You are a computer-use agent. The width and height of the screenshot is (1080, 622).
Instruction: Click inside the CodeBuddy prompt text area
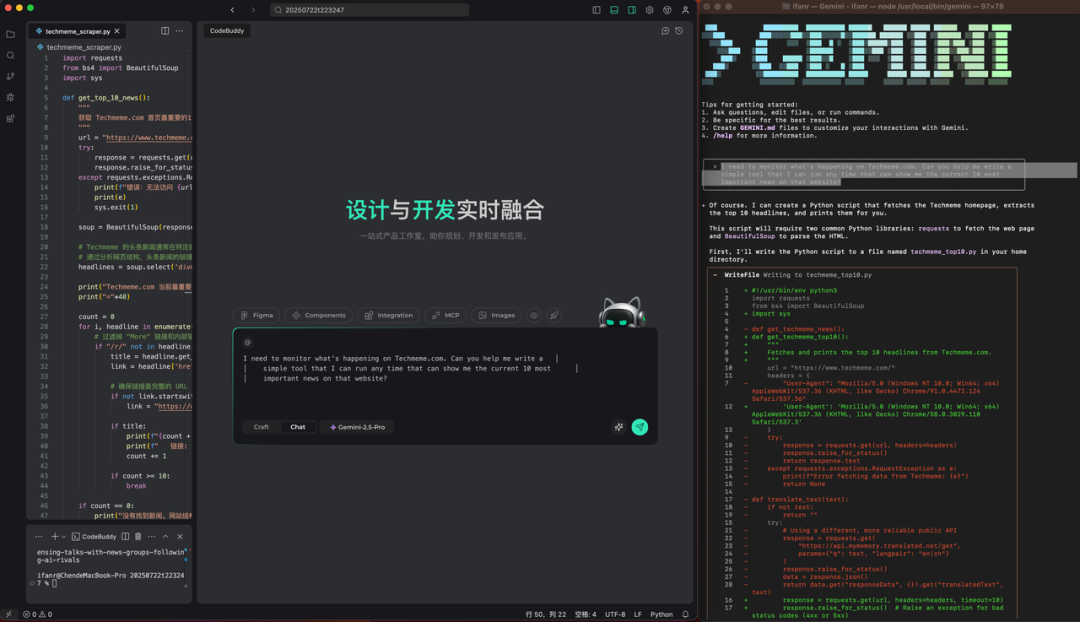point(444,379)
